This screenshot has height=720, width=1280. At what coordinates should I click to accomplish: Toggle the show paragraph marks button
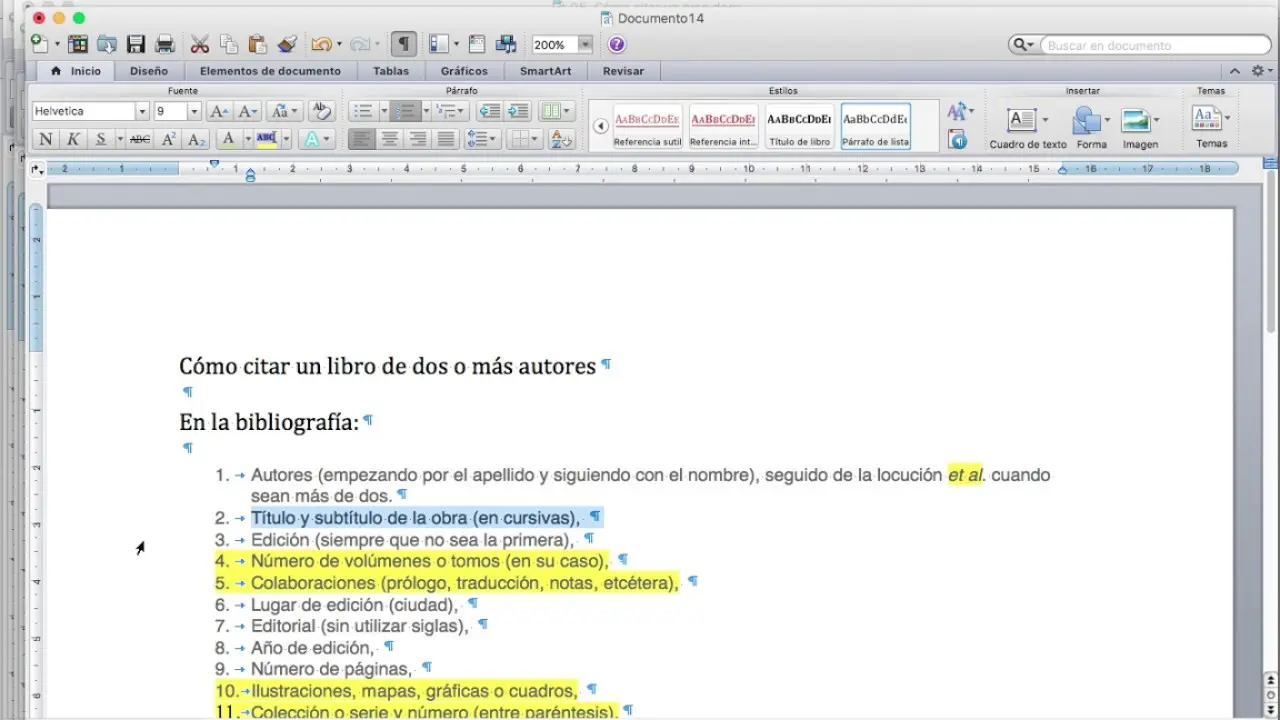coord(403,44)
